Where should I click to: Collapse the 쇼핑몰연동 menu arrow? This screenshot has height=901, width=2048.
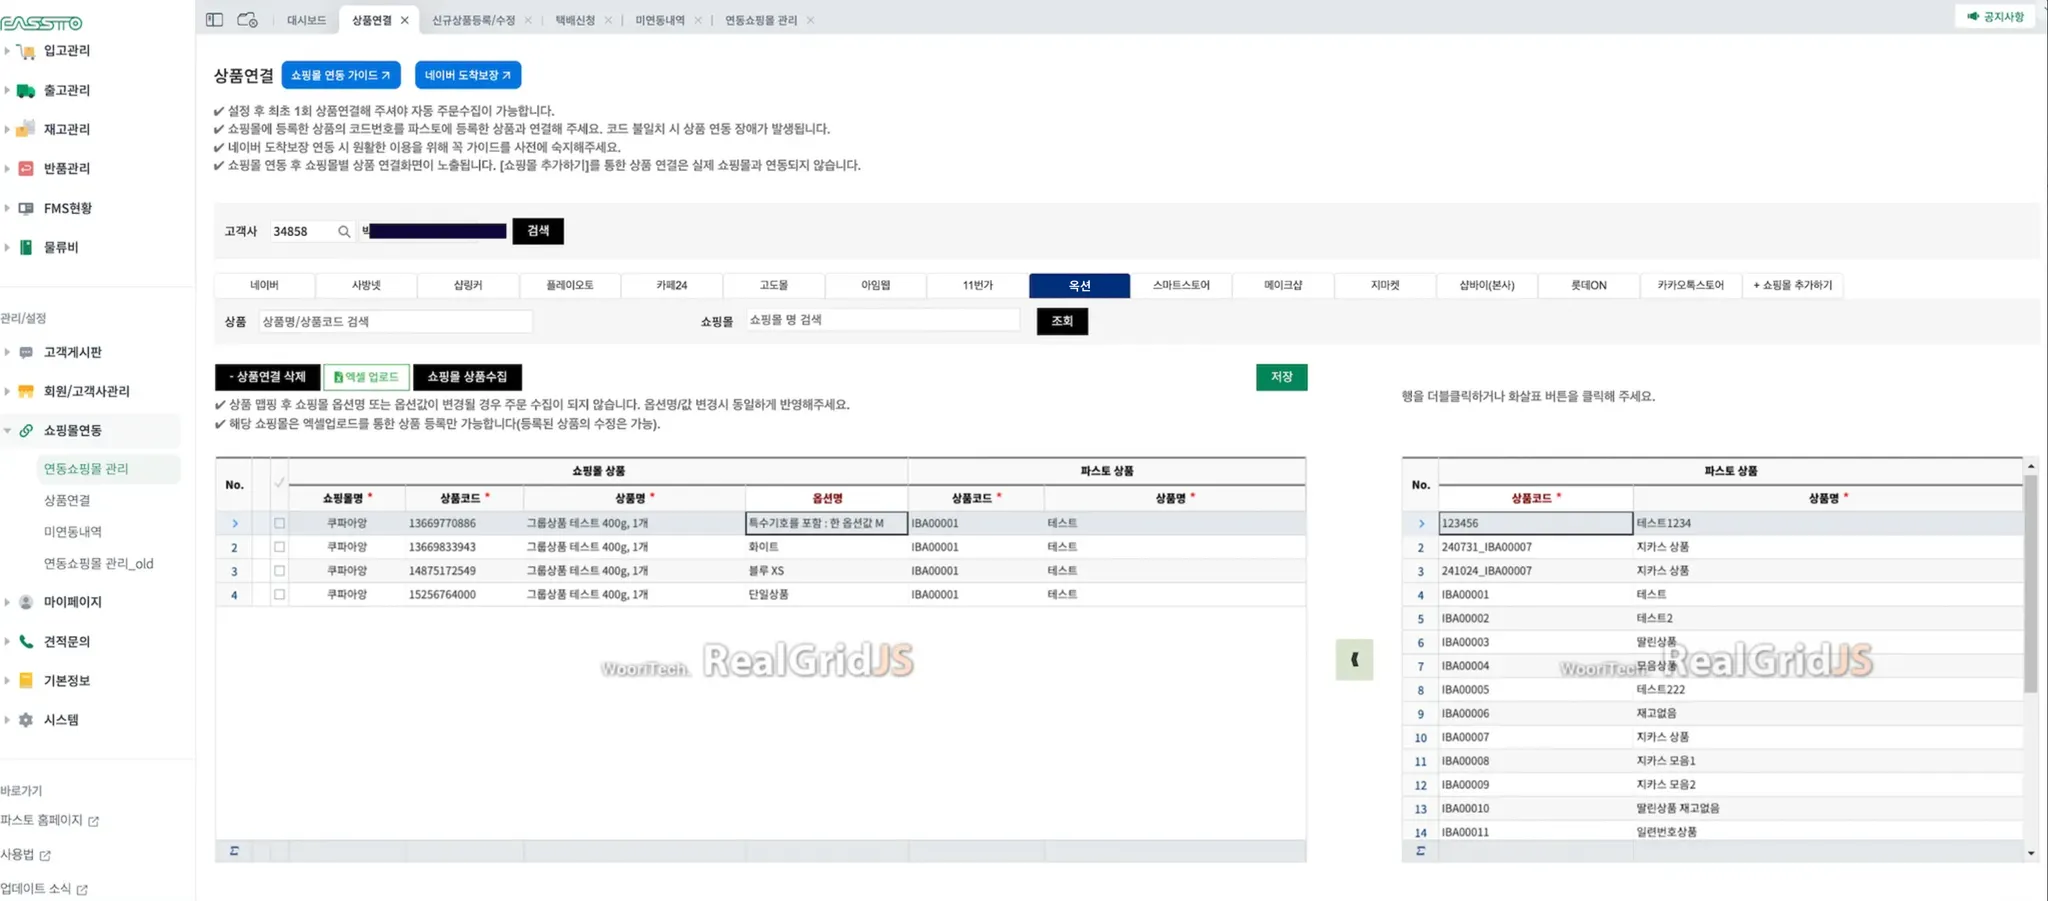click(7, 430)
